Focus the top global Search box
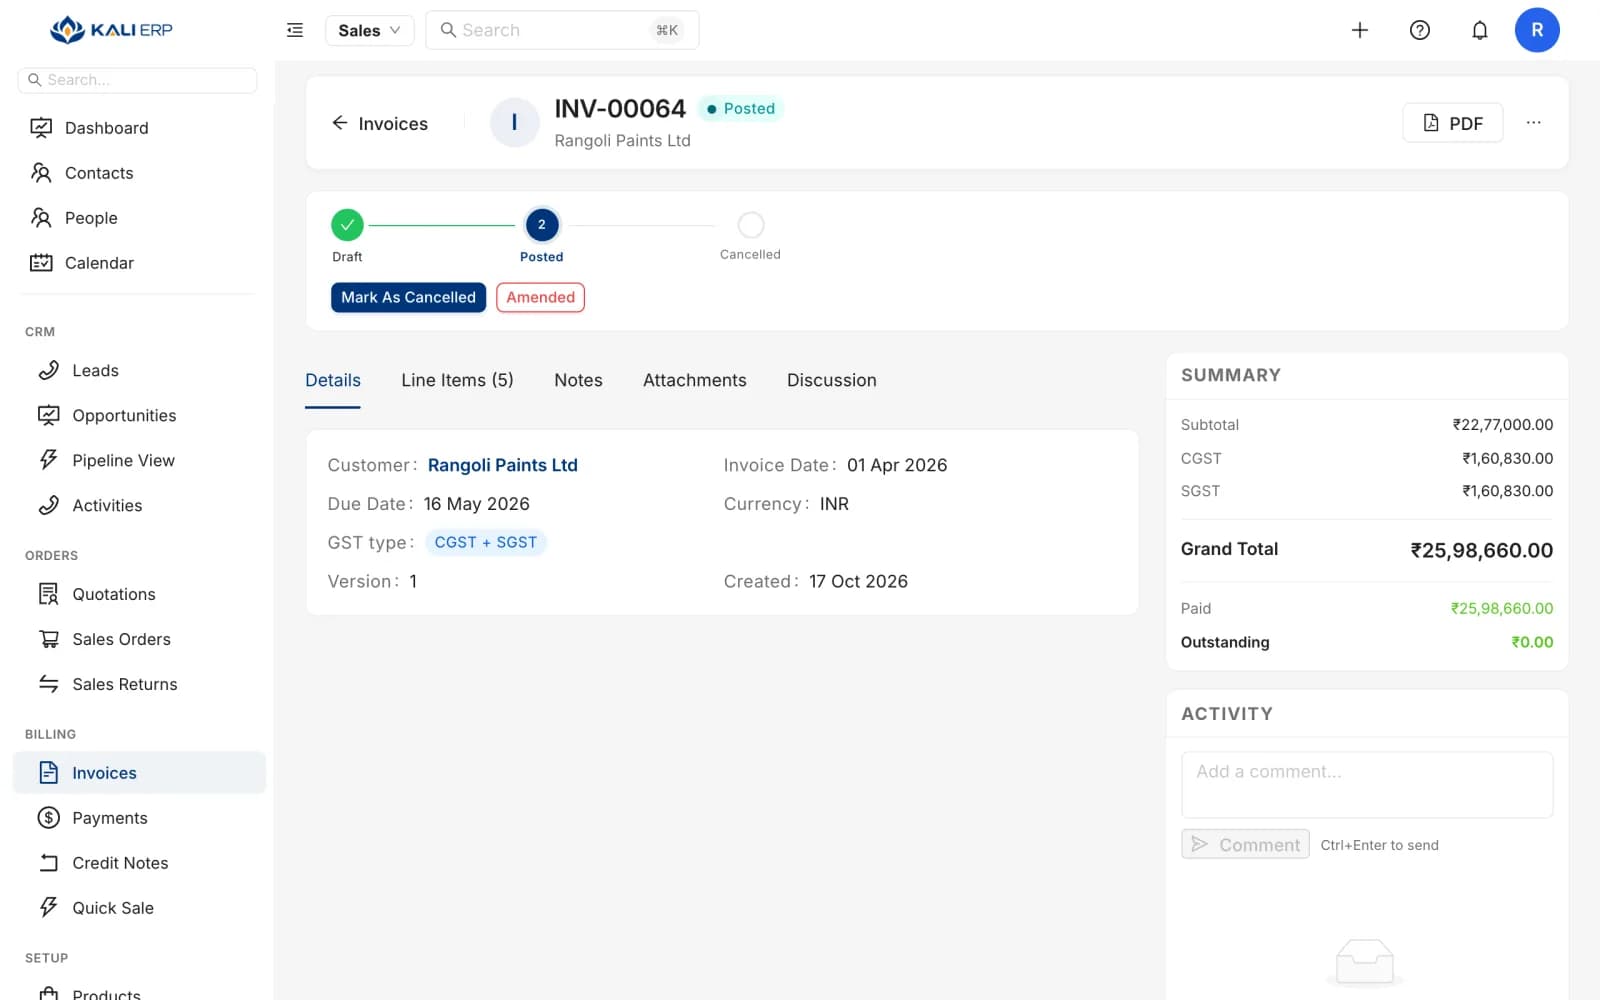This screenshot has height=1000, width=1600. coord(562,30)
